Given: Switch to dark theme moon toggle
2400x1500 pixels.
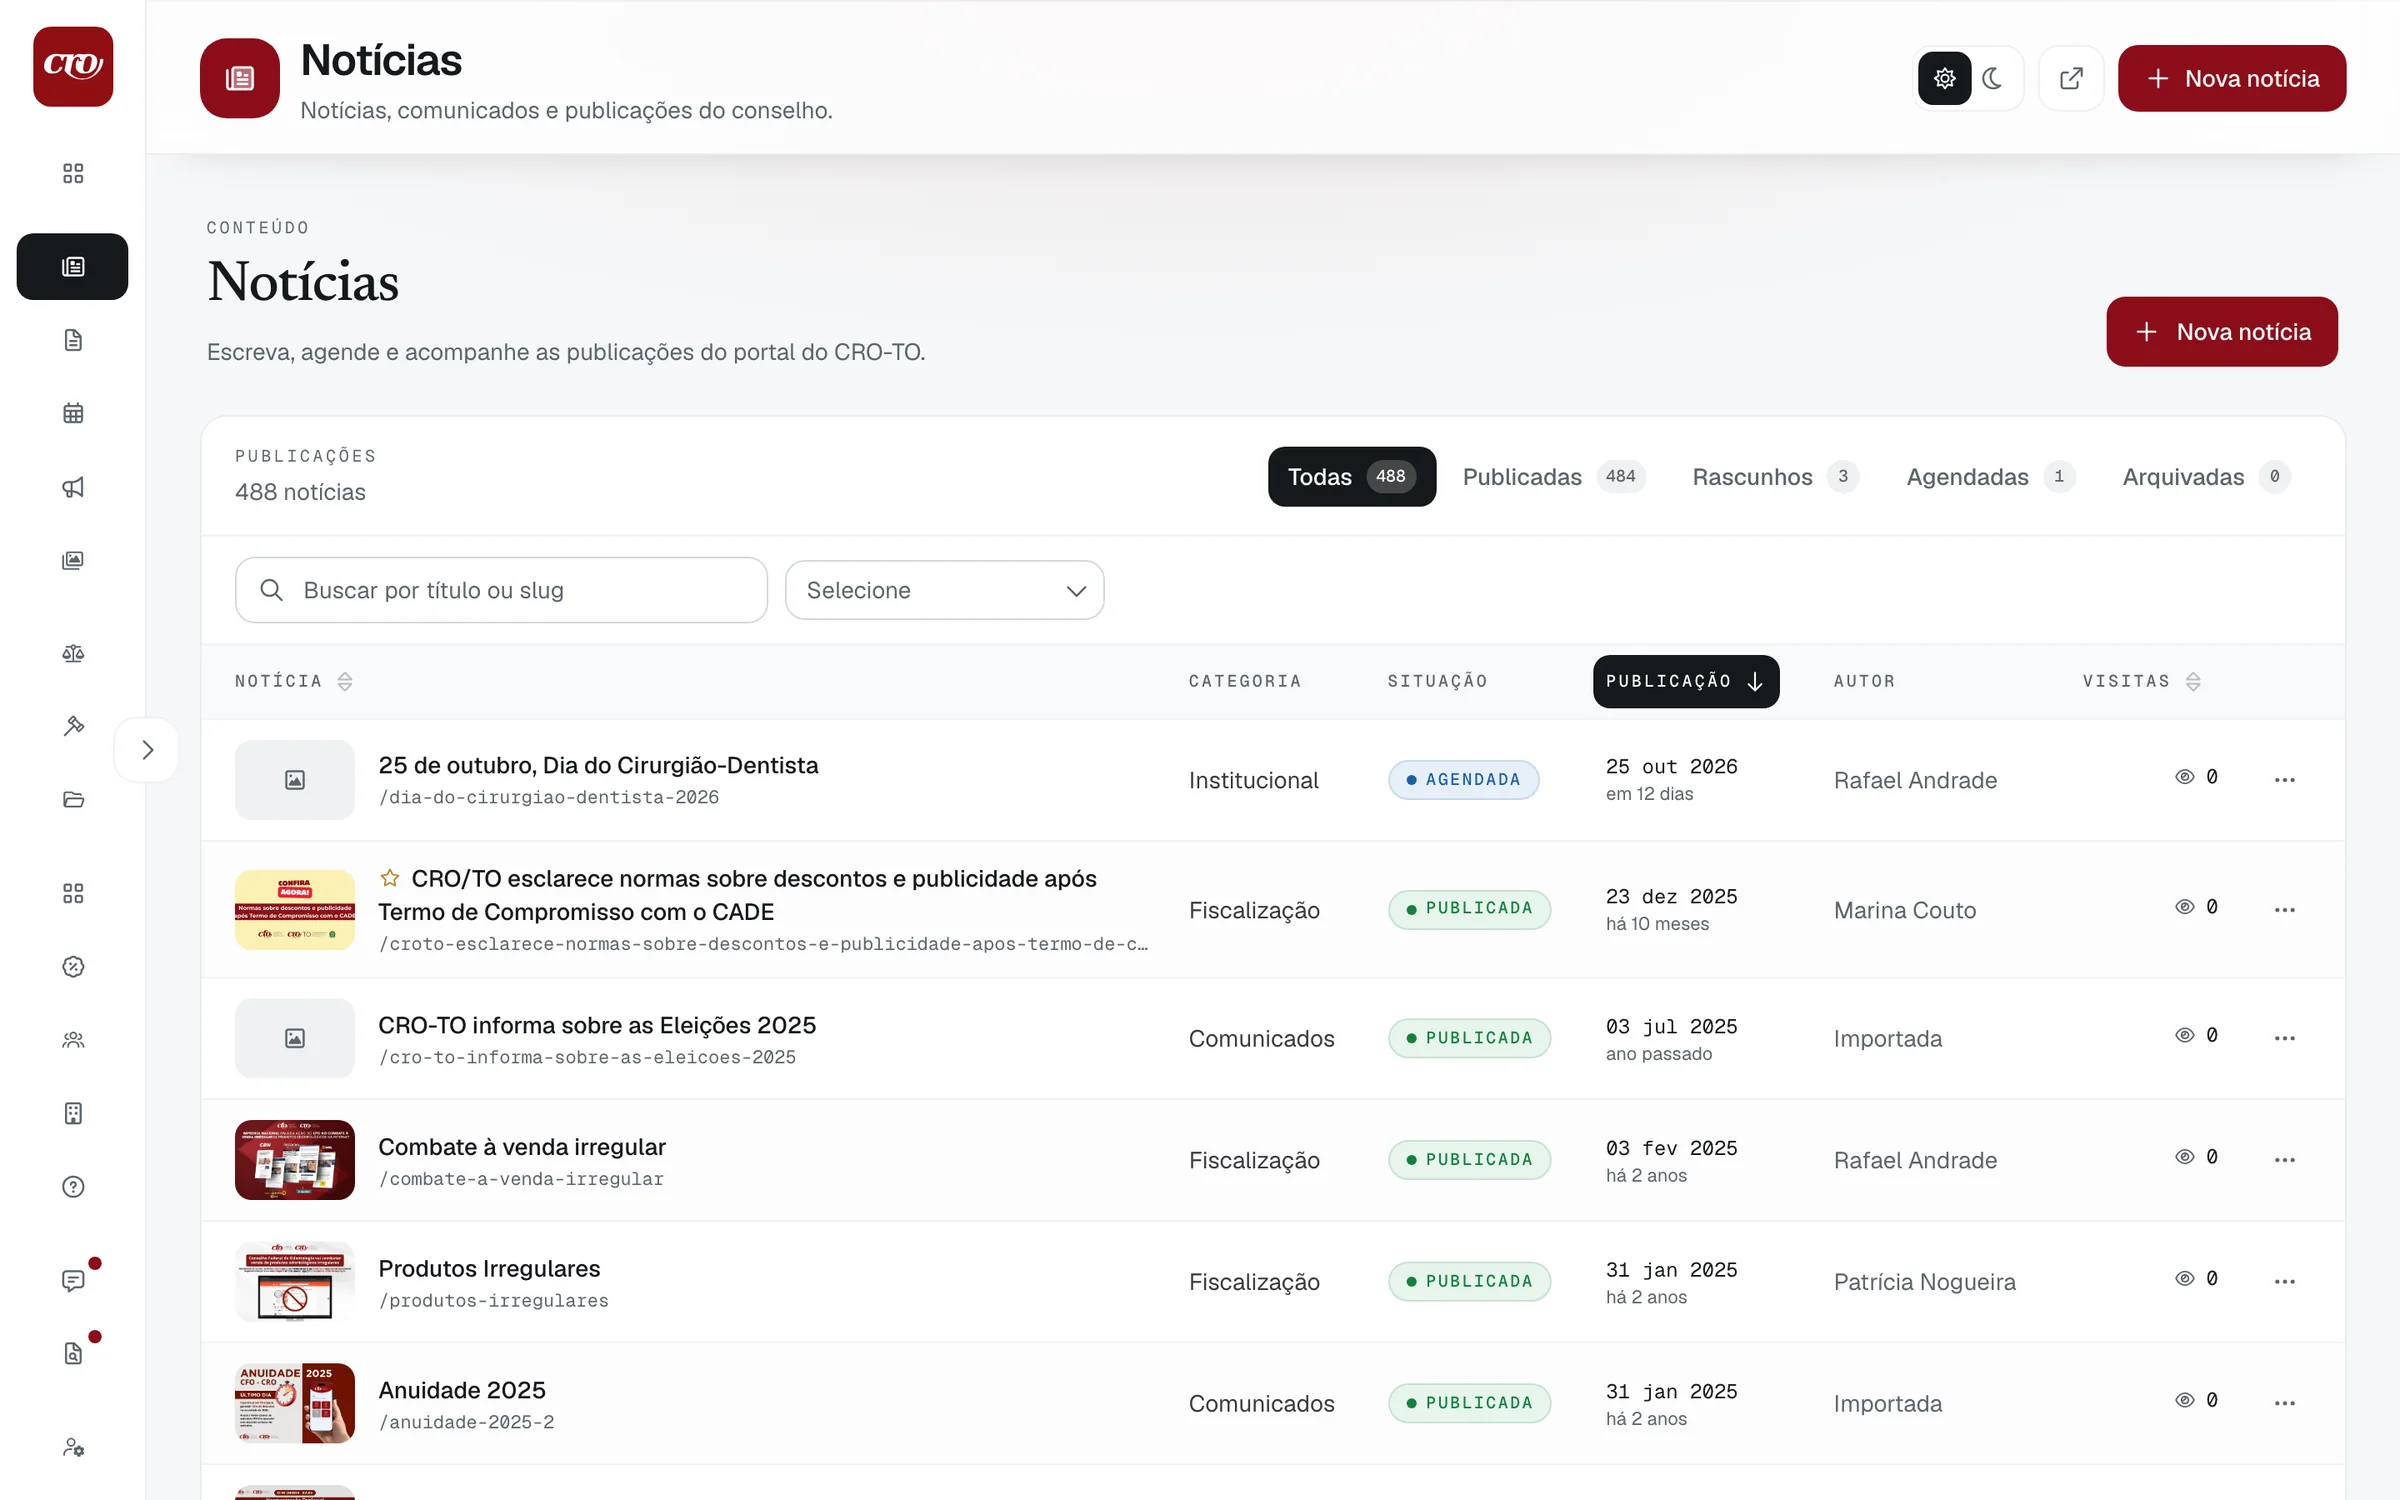Looking at the screenshot, I should 1993,78.
